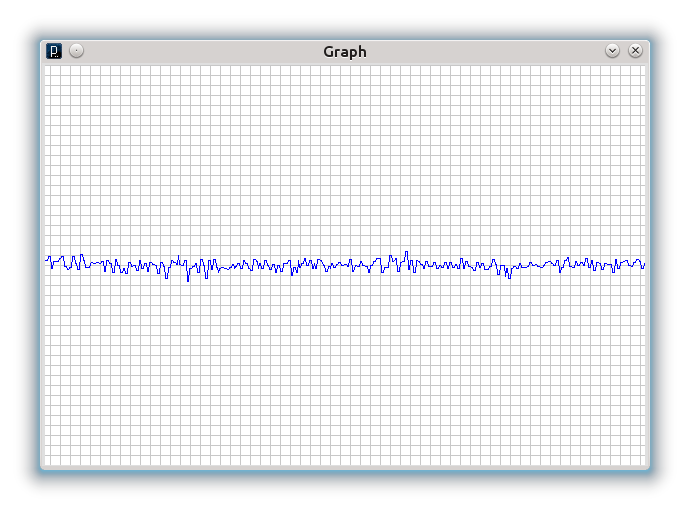This screenshot has width=690, height=510.
Task: Click the Graph window title text
Action: point(345,52)
